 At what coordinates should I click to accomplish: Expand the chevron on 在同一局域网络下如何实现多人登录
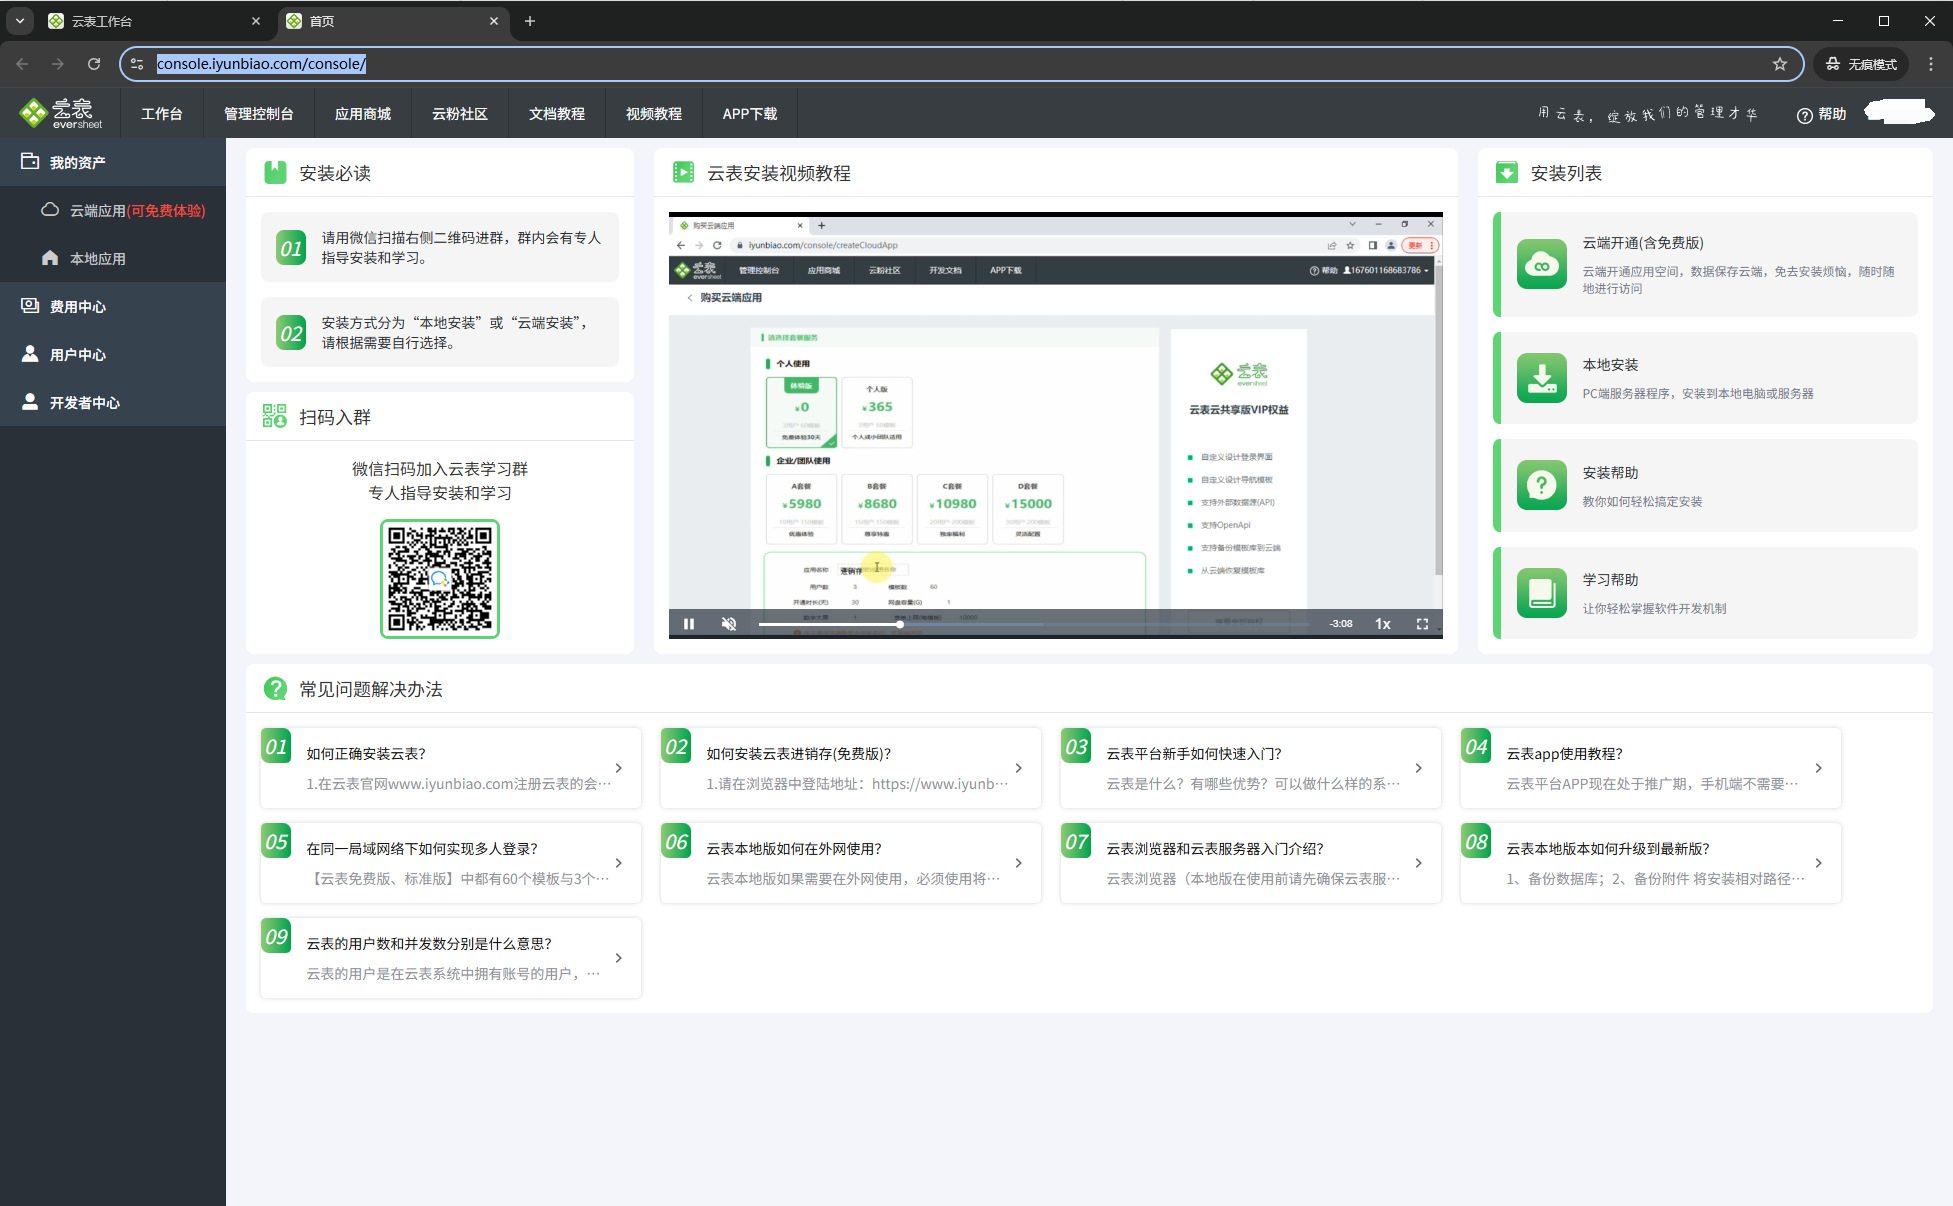tap(618, 863)
